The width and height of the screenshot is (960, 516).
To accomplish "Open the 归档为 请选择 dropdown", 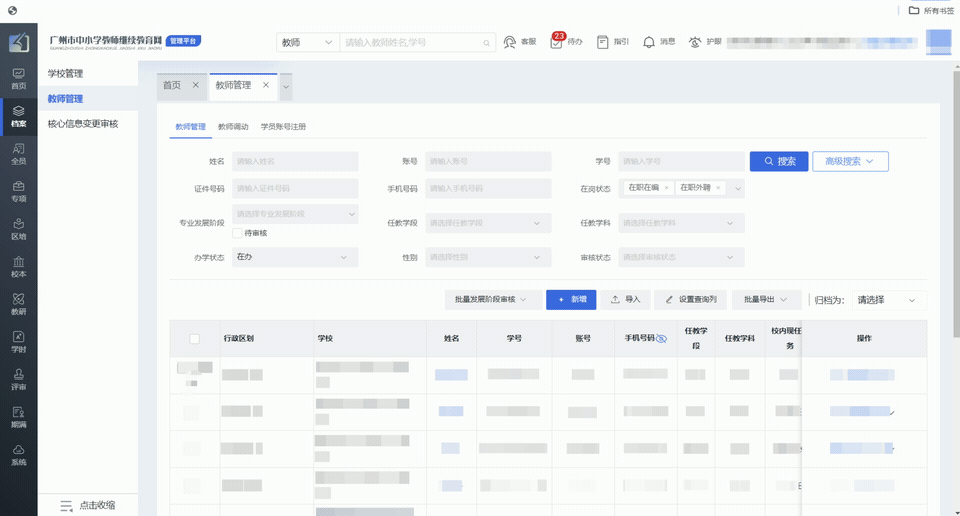I will 886,300.
